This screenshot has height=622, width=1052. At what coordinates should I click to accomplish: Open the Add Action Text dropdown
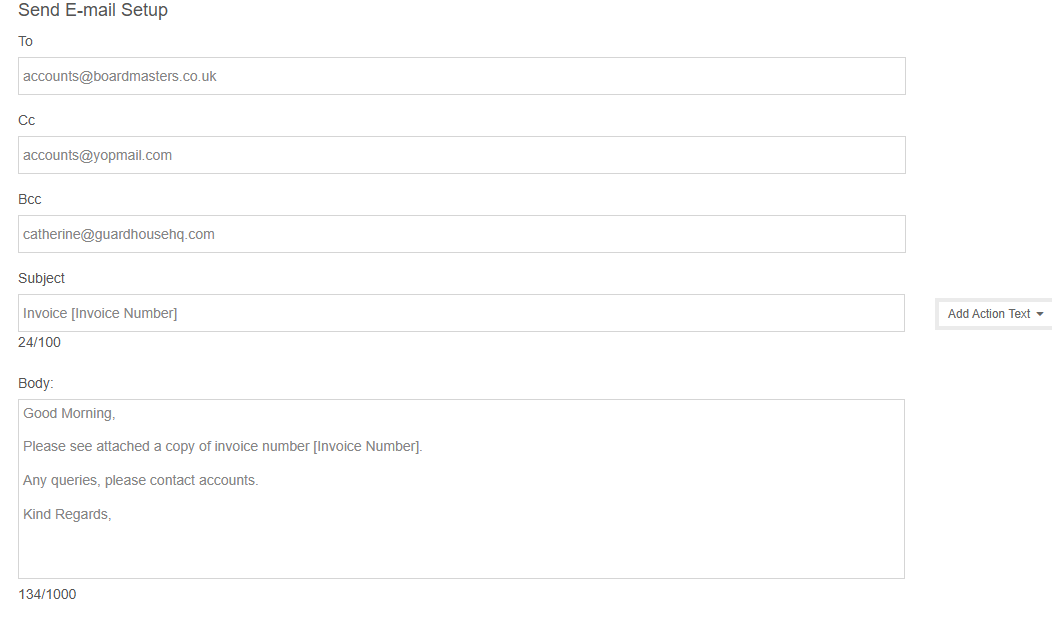coord(988,314)
